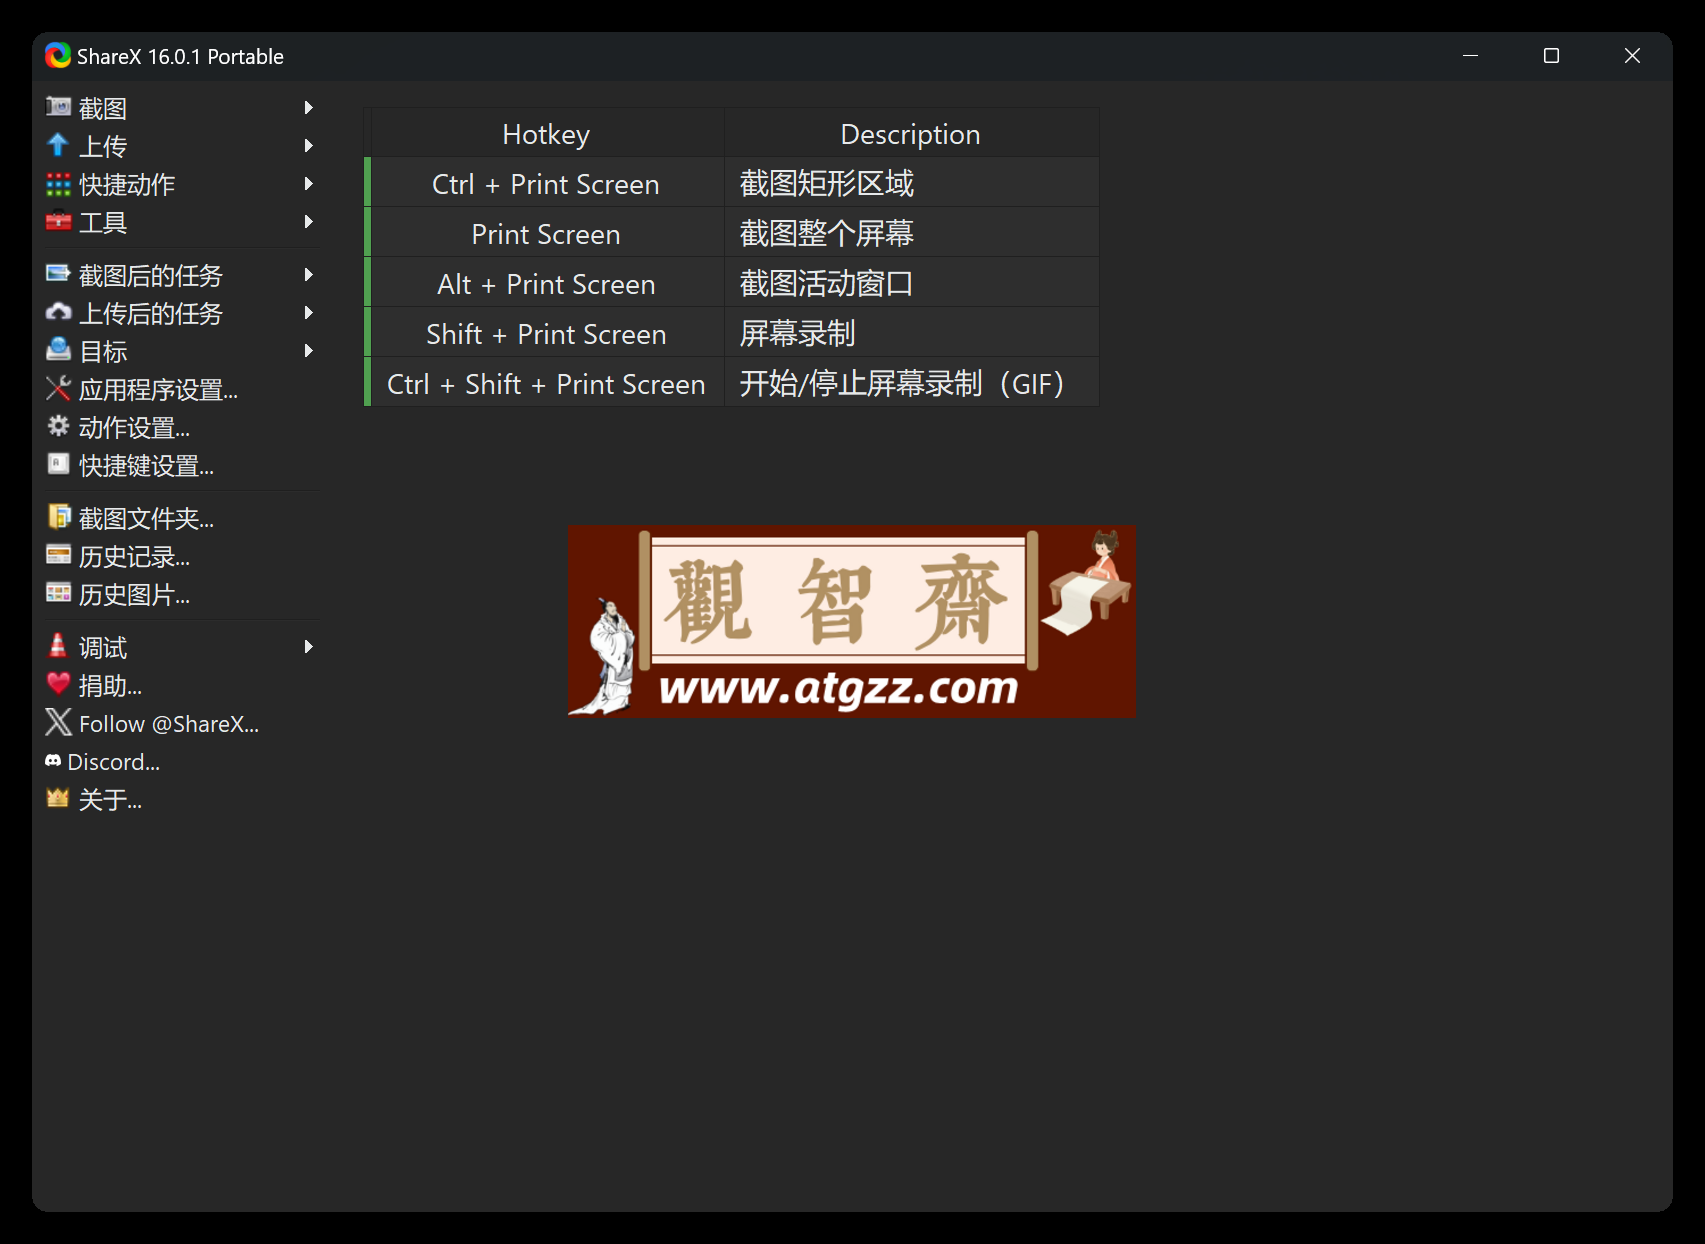Screen dimensions: 1705x1244
Task: Select the Ctrl + Print Screen hotkey row
Action: pyautogui.click(x=732, y=182)
